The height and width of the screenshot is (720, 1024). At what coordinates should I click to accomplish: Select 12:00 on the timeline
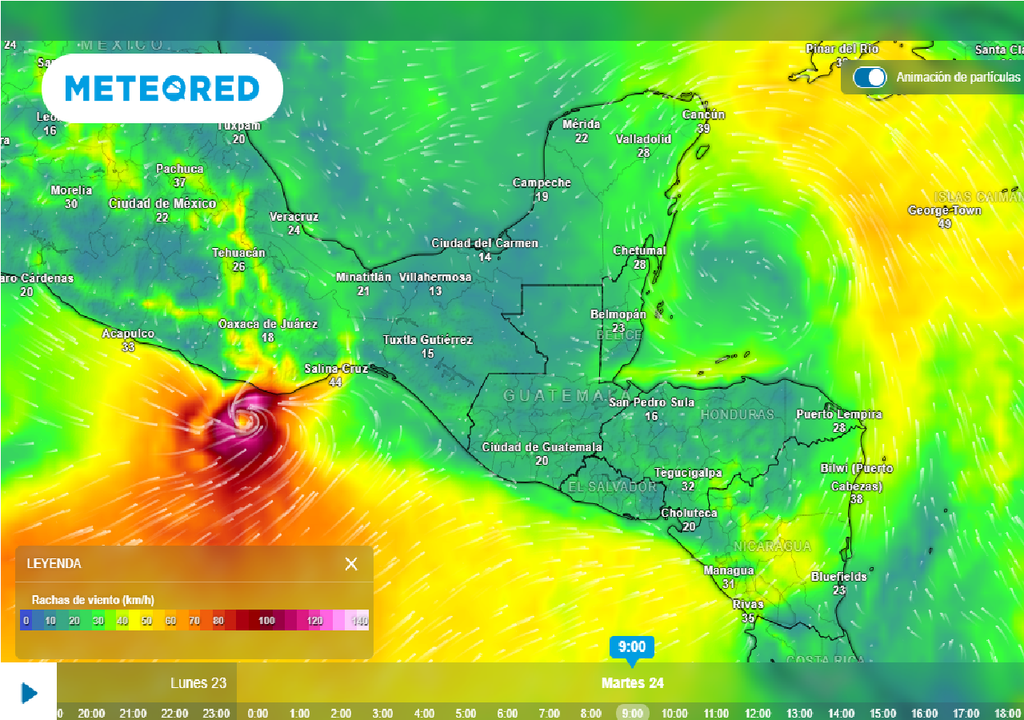click(758, 713)
